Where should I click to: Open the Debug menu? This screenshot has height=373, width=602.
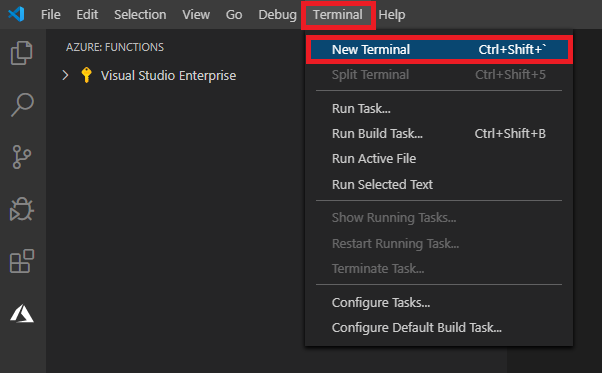pyautogui.click(x=277, y=15)
